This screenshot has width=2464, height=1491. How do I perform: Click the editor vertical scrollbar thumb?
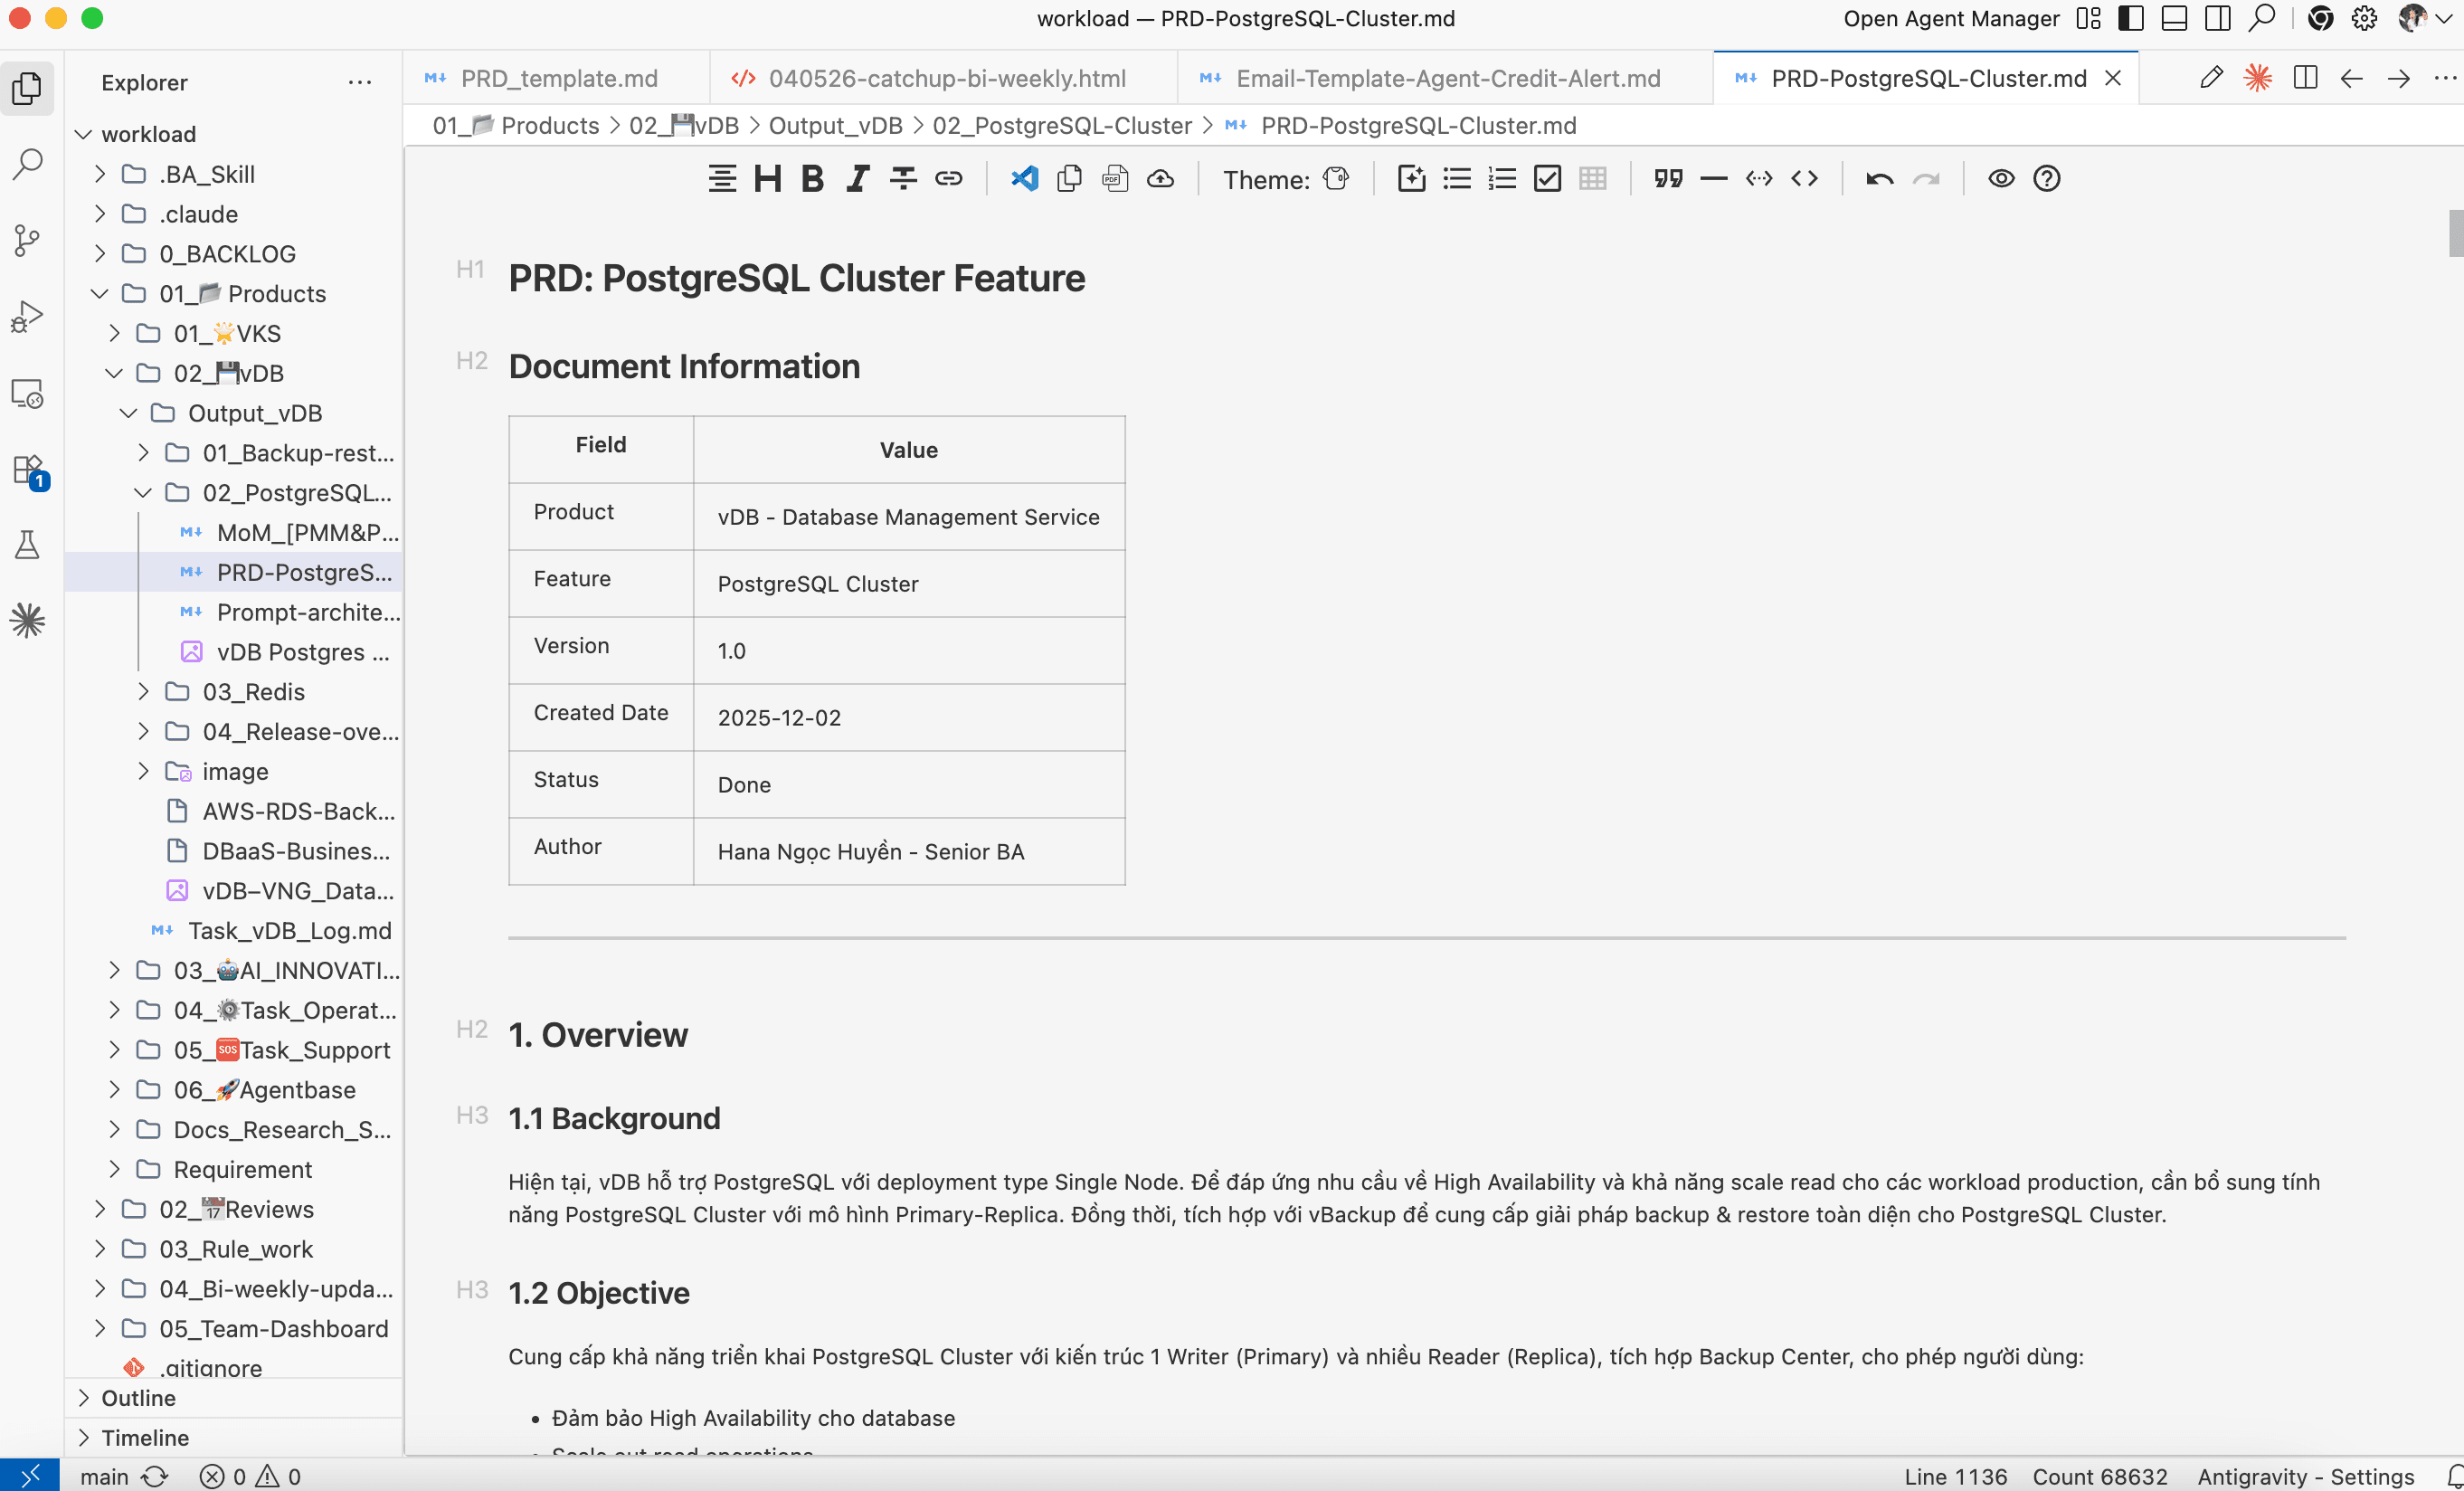[x=2456, y=233]
